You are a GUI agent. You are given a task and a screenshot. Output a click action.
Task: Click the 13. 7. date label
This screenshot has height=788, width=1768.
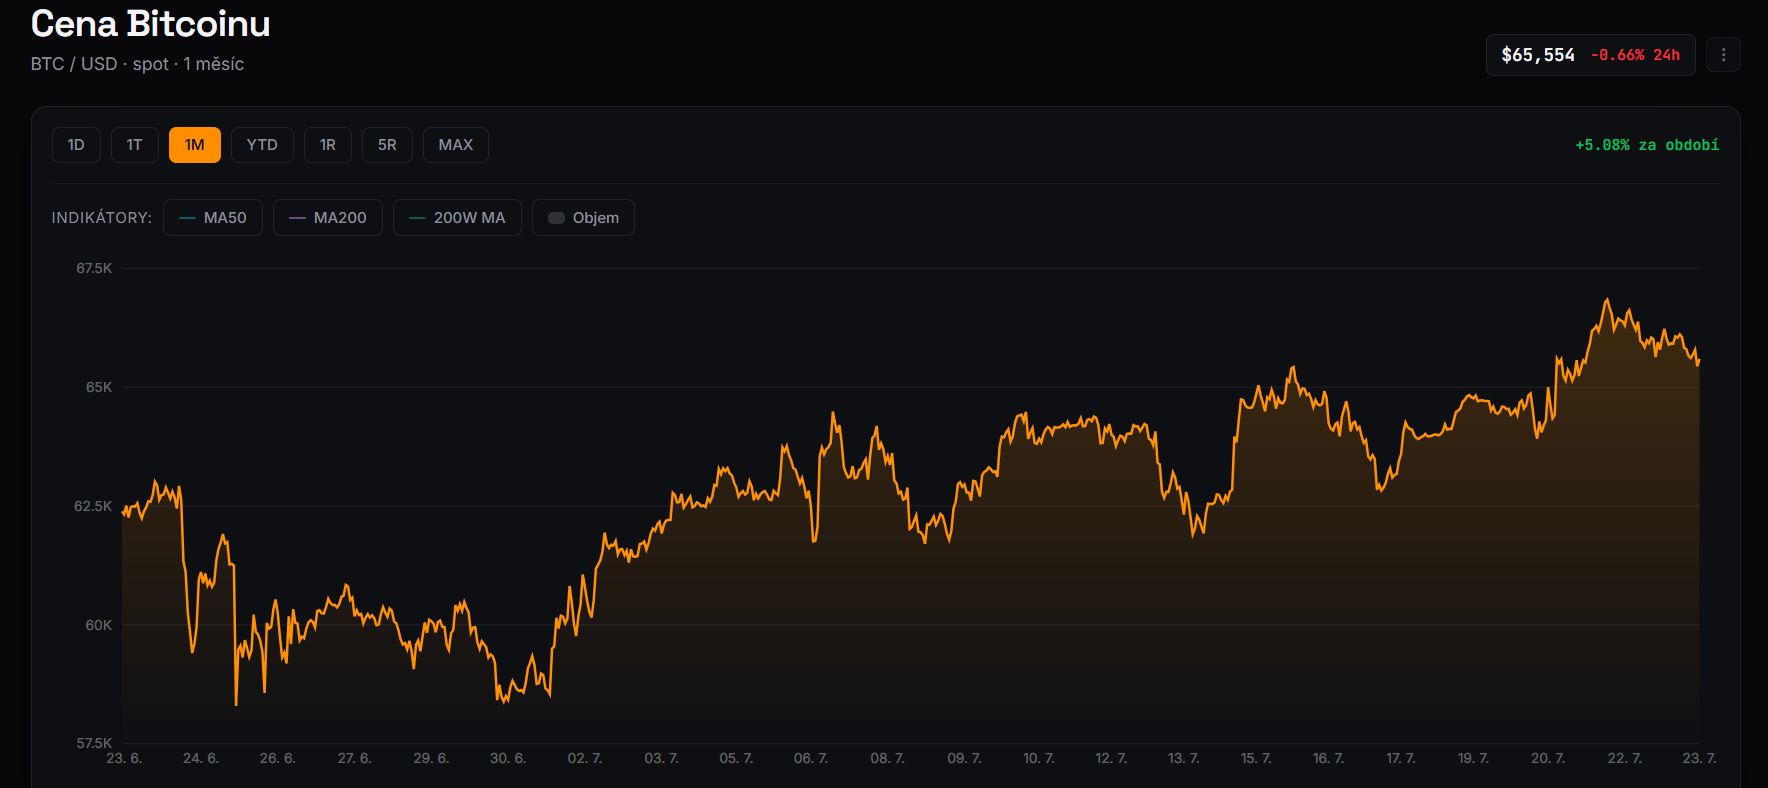[1184, 758]
